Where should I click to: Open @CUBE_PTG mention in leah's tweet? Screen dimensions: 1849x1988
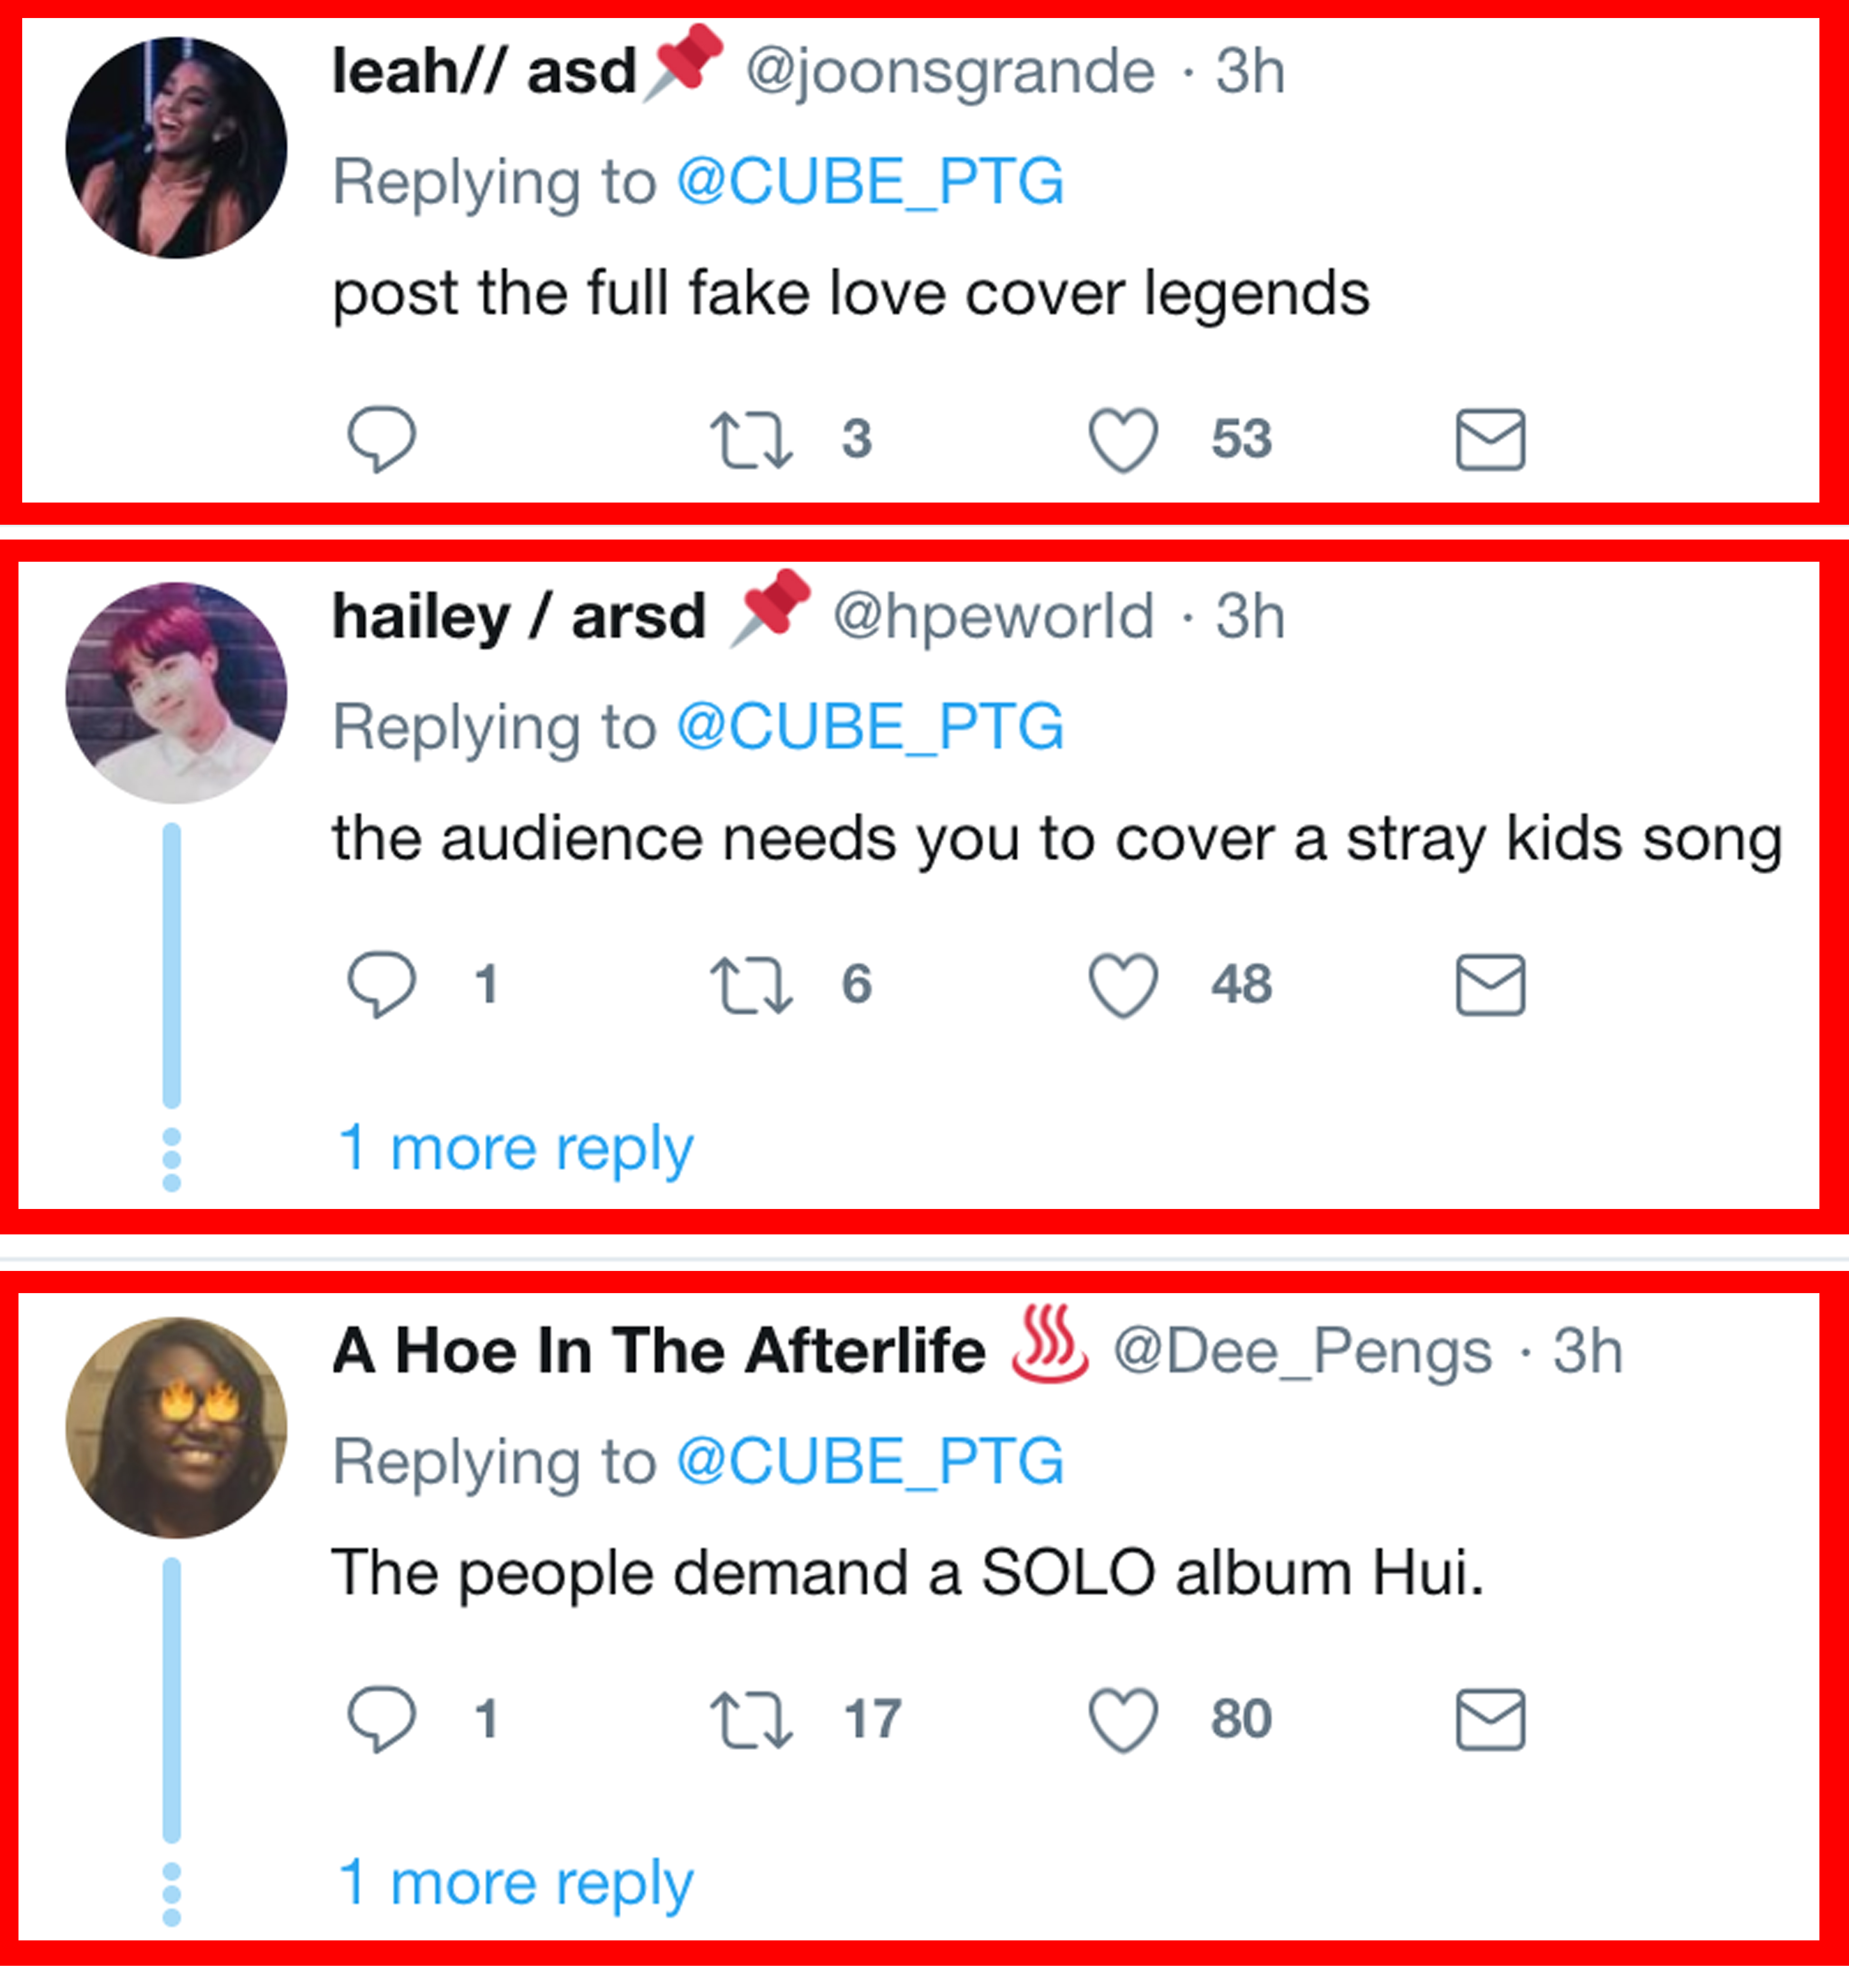tap(870, 182)
